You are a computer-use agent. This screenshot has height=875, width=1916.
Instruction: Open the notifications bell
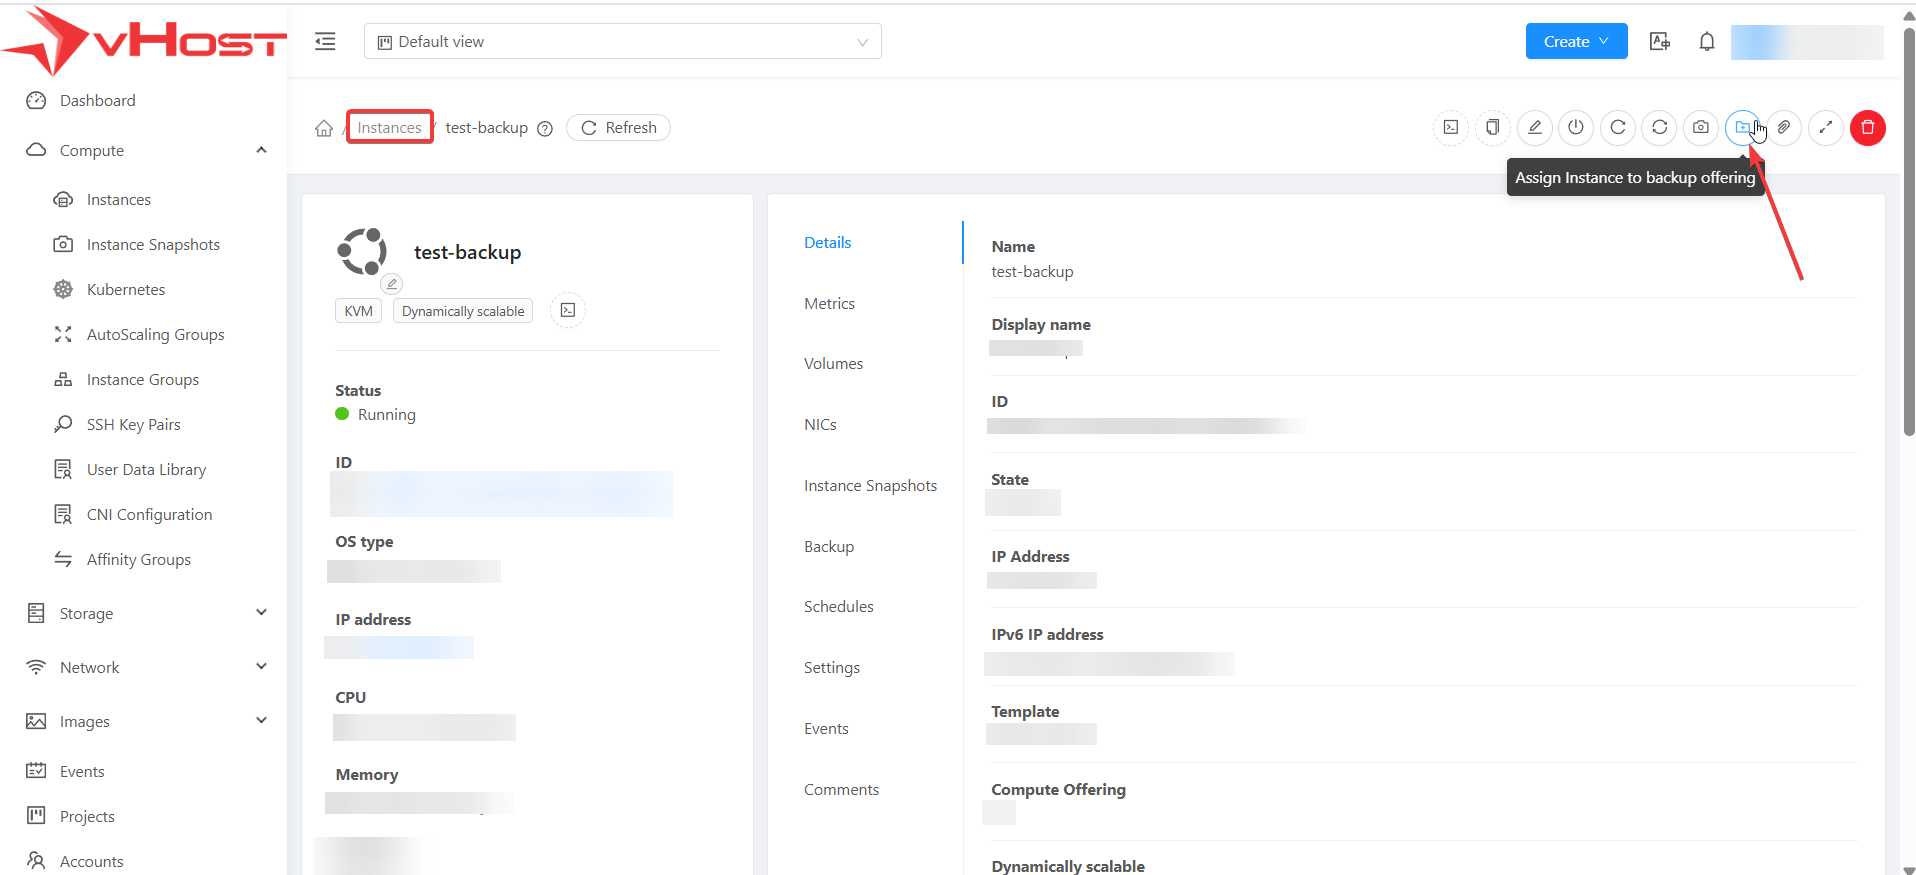click(1707, 42)
